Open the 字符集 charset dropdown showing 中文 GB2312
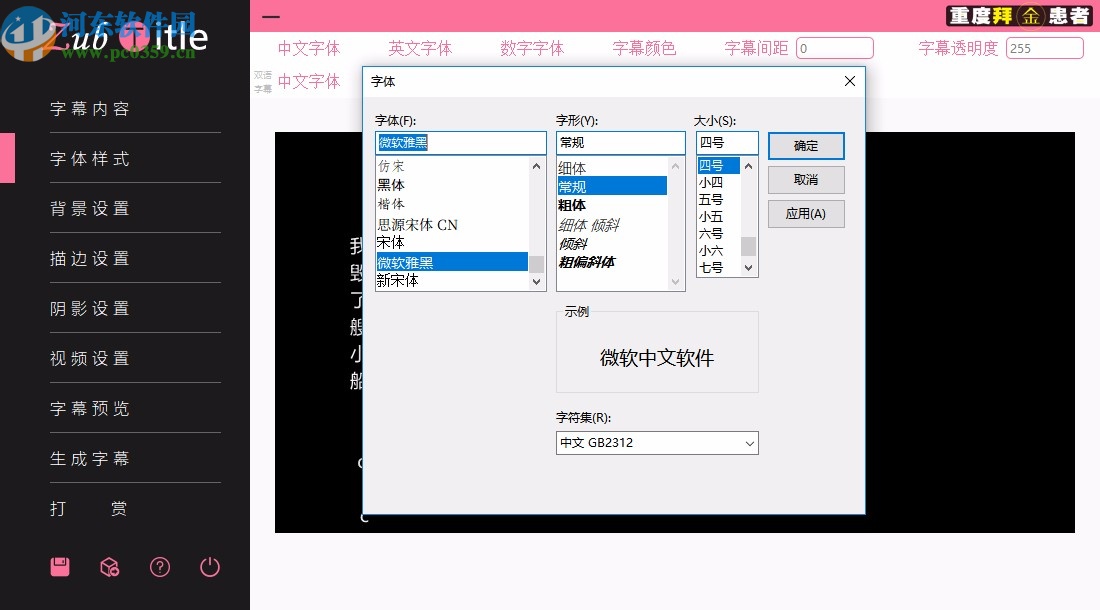 tap(655, 443)
